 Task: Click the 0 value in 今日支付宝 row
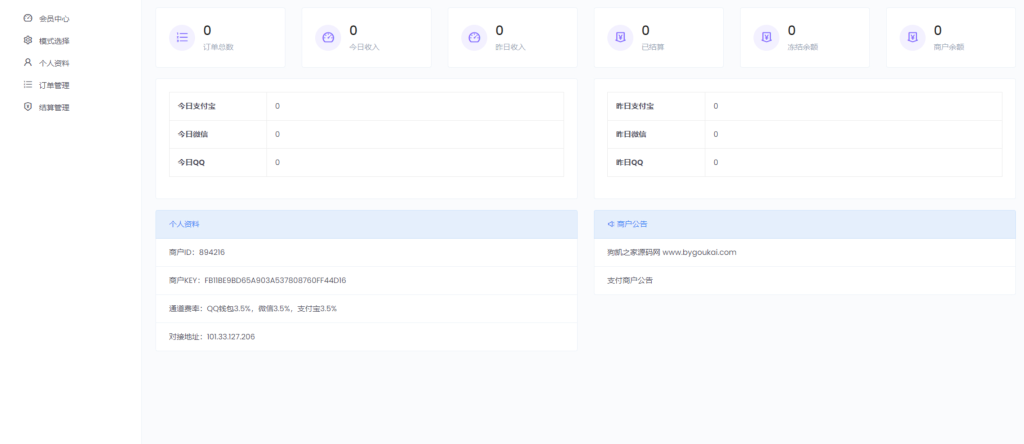pyautogui.click(x=278, y=106)
